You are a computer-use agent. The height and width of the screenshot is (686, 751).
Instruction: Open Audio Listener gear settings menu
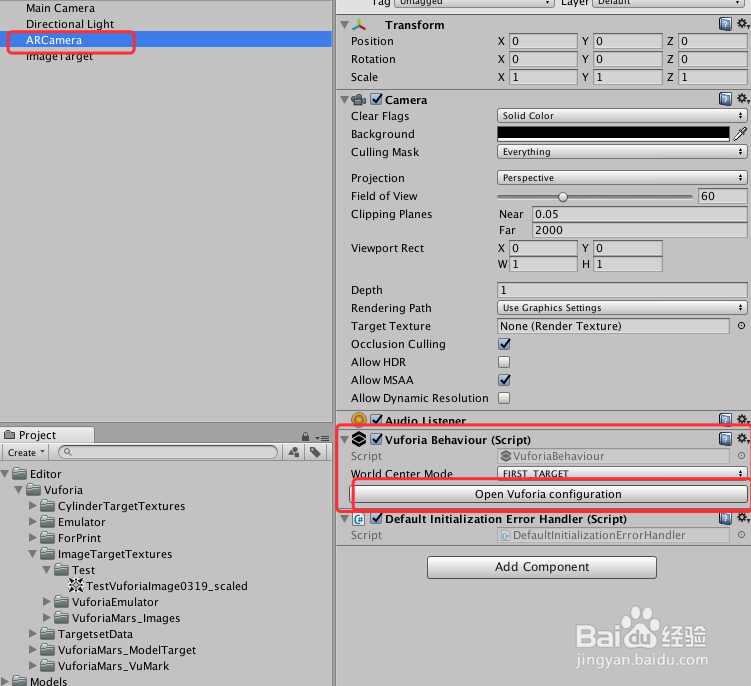coord(743,419)
